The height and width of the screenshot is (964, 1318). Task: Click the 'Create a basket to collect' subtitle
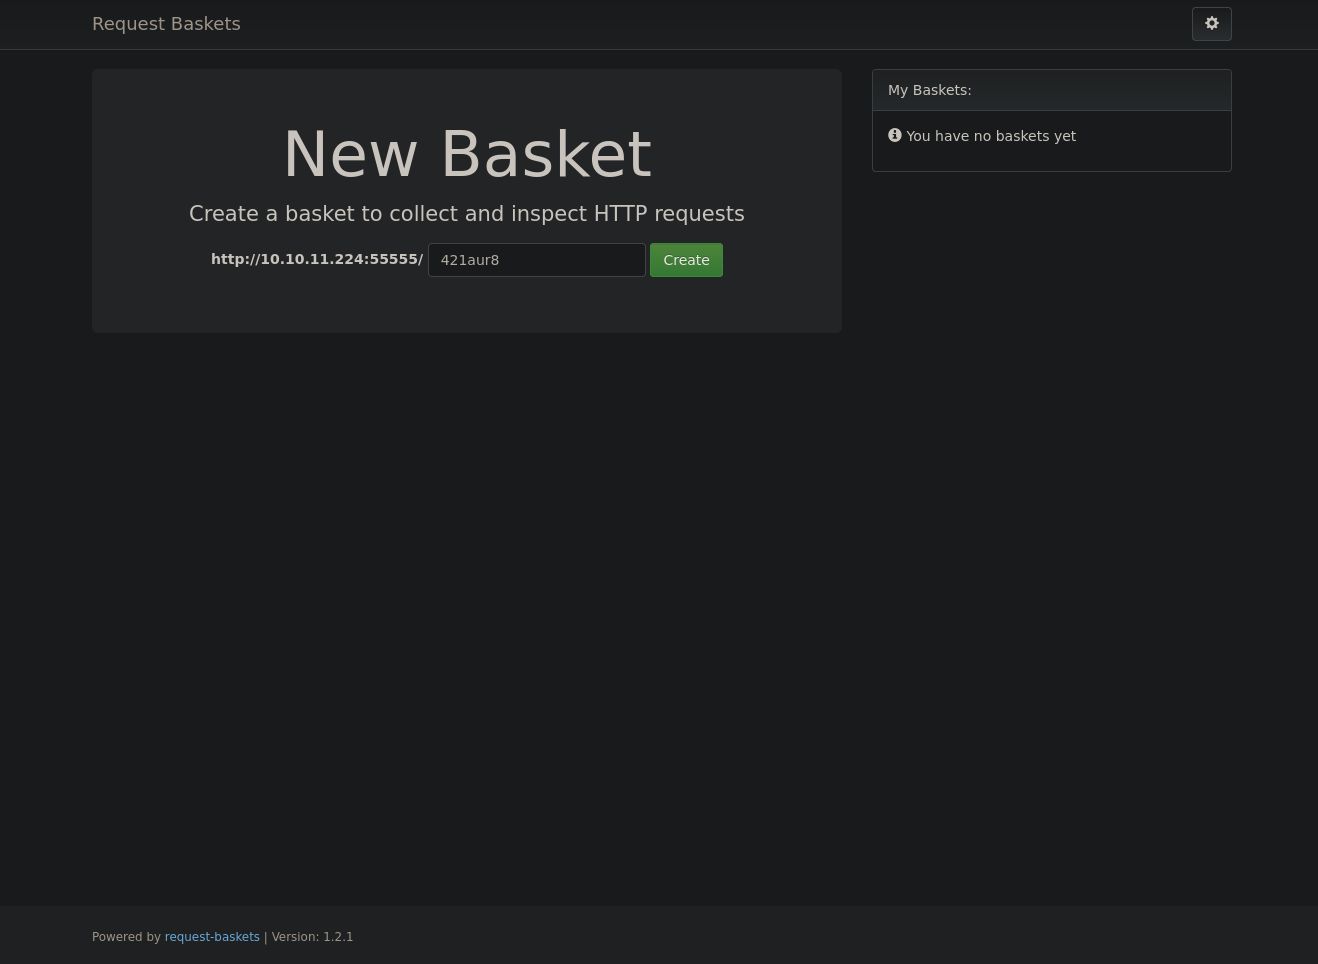[467, 214]
